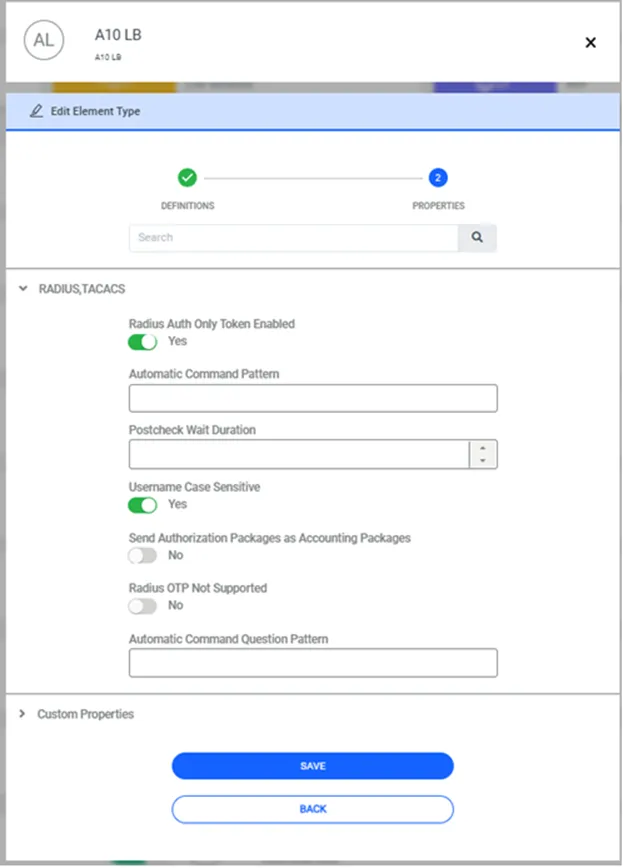
Task: Click the Postcheck Wait Duration field
Action: (x=299, y=454)
